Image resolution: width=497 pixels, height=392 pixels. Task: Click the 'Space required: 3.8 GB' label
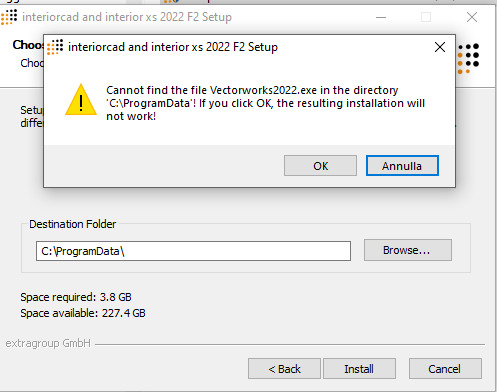pyautogui.click(x=76, y=297)
